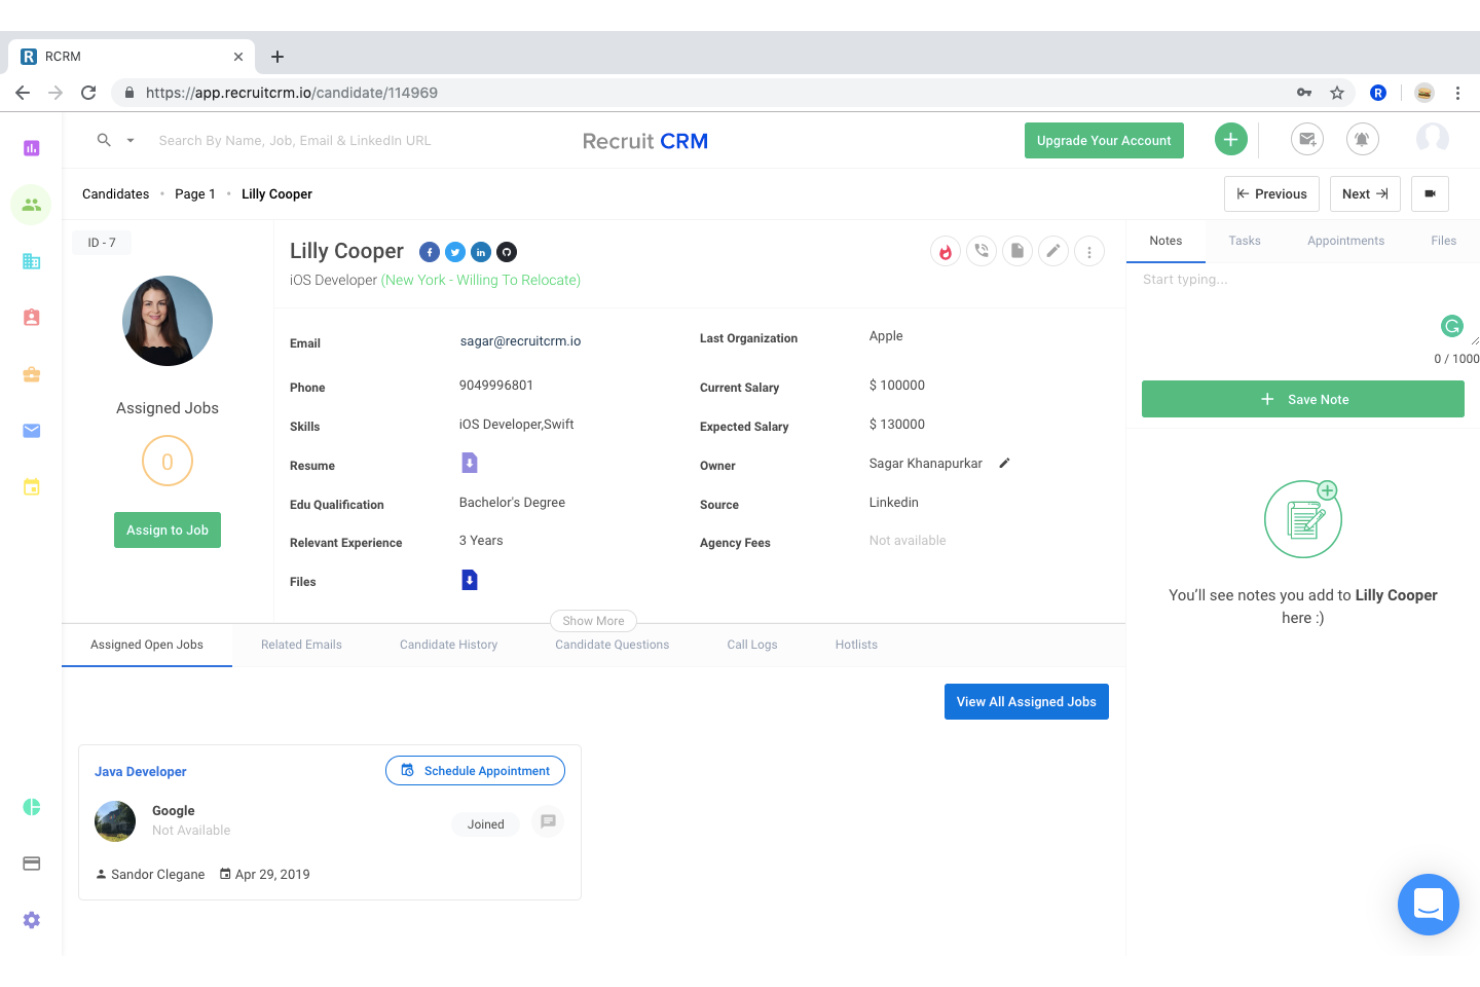This screenshot has width=1480, height=987.
Task: Open Lilly Cooper's GitHub profile icon
Action: 507,252
